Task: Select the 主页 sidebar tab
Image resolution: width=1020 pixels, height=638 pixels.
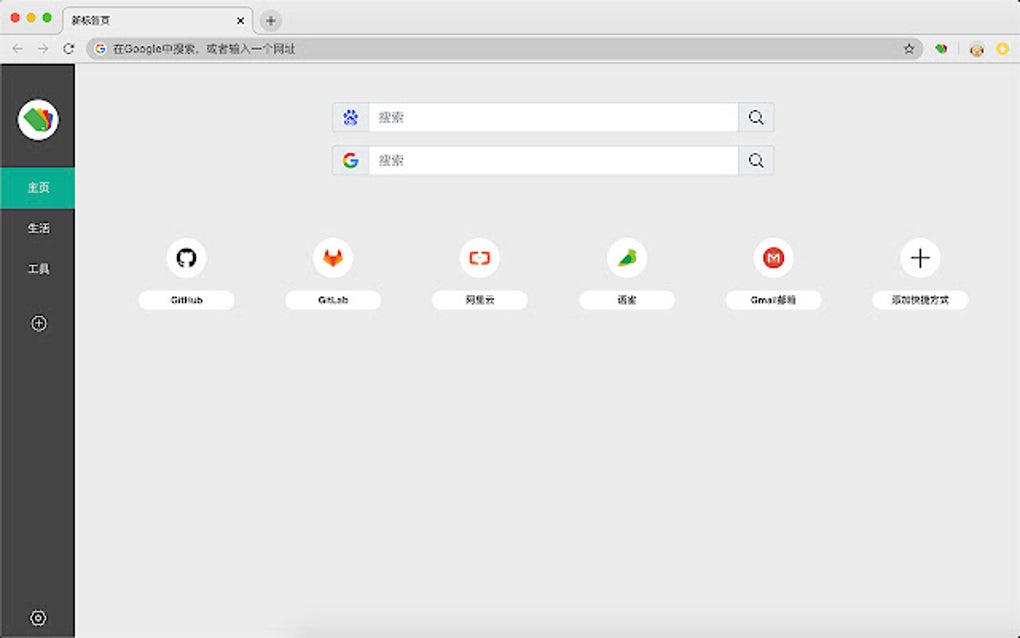Action: pos(38,188)
